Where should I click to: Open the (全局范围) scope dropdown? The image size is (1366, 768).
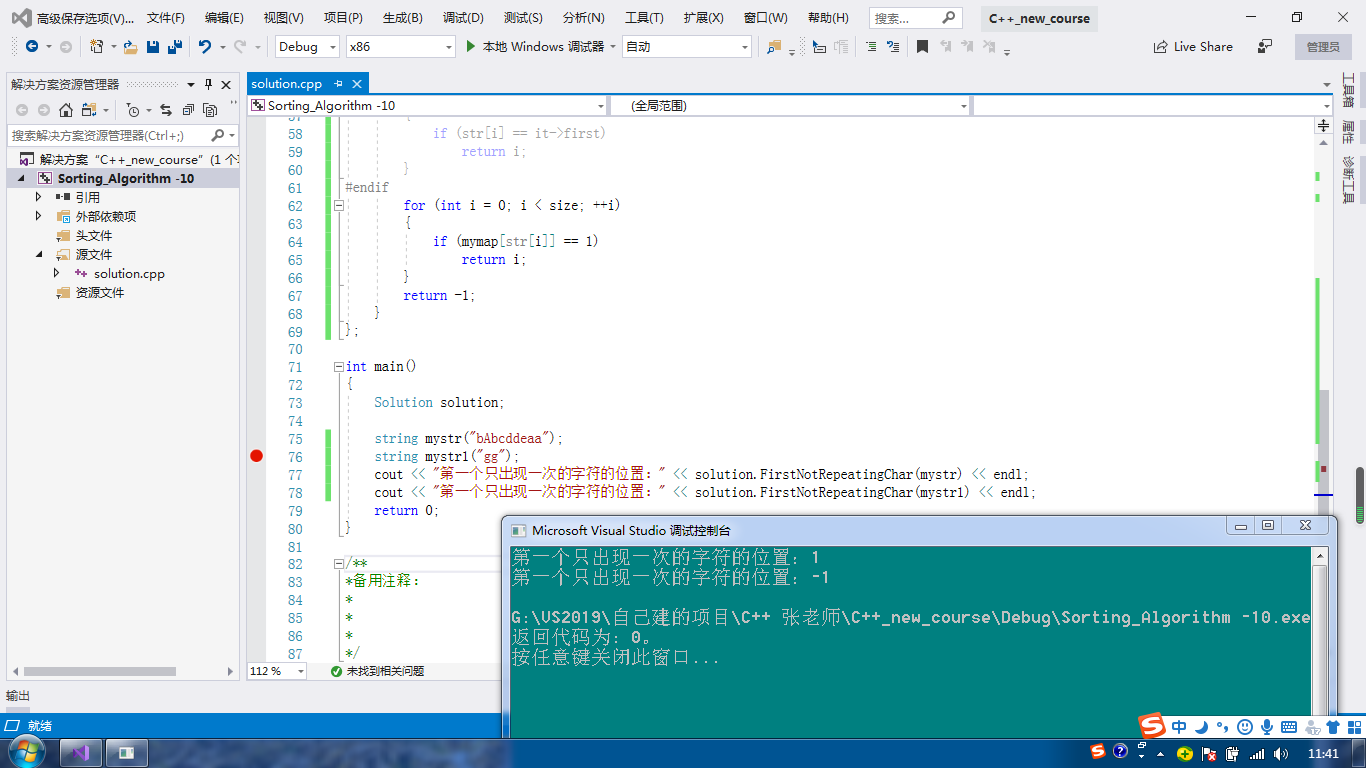click(964, 106)
